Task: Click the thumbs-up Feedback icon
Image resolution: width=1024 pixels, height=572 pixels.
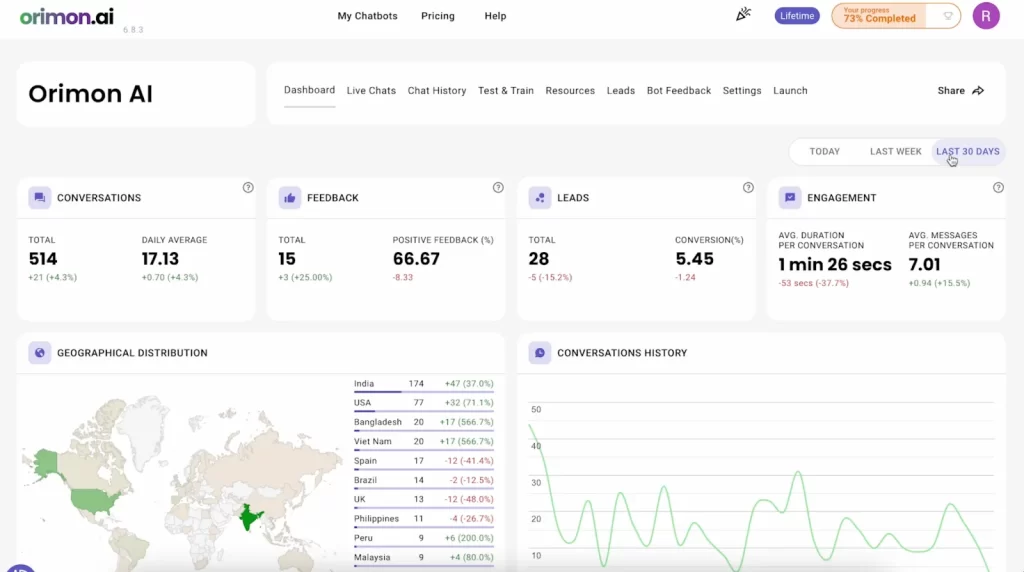Action: pyautogui.click(x=290, y=198)
